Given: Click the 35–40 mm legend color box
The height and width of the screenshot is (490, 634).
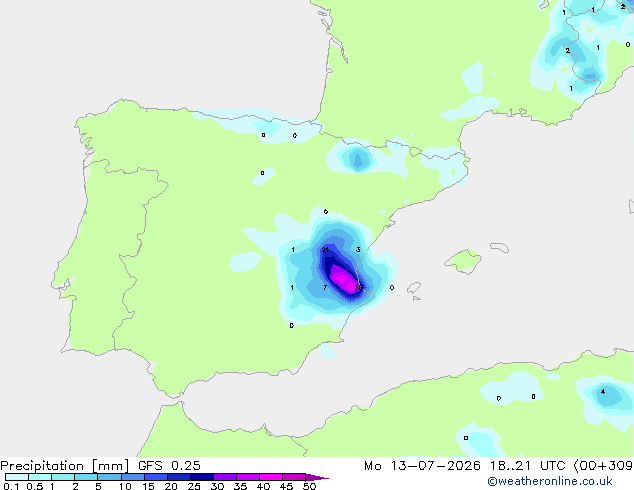Looking at the screenshot, I should pyautogui.click(x=248, y=477).
